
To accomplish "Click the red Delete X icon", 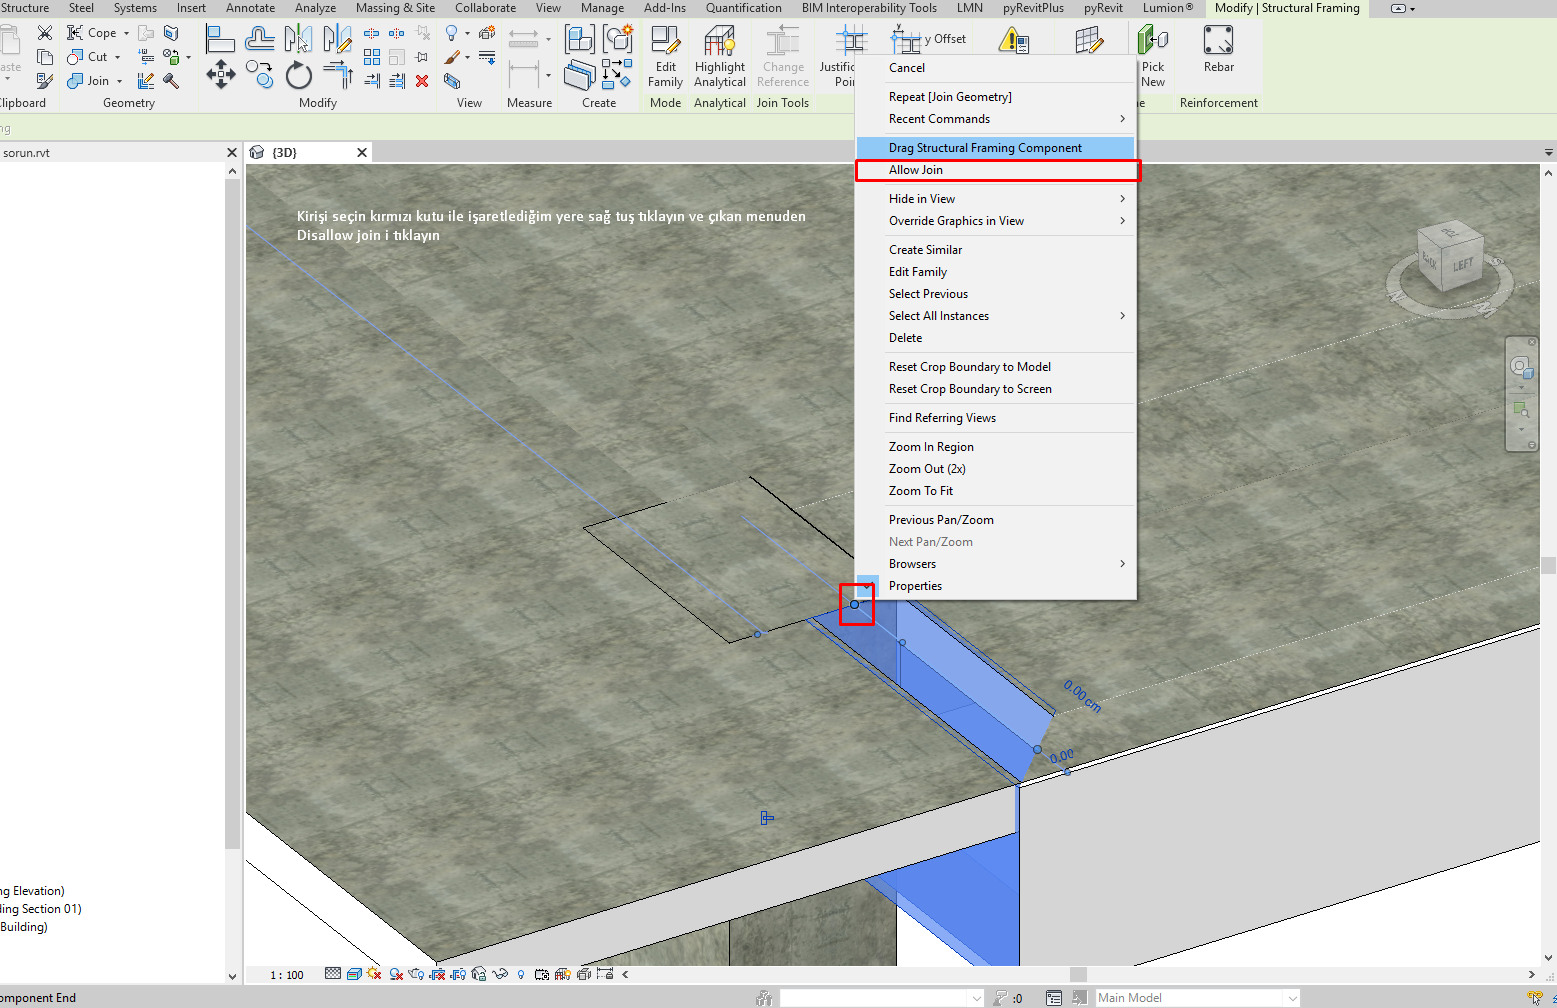I will pos(422,81).
